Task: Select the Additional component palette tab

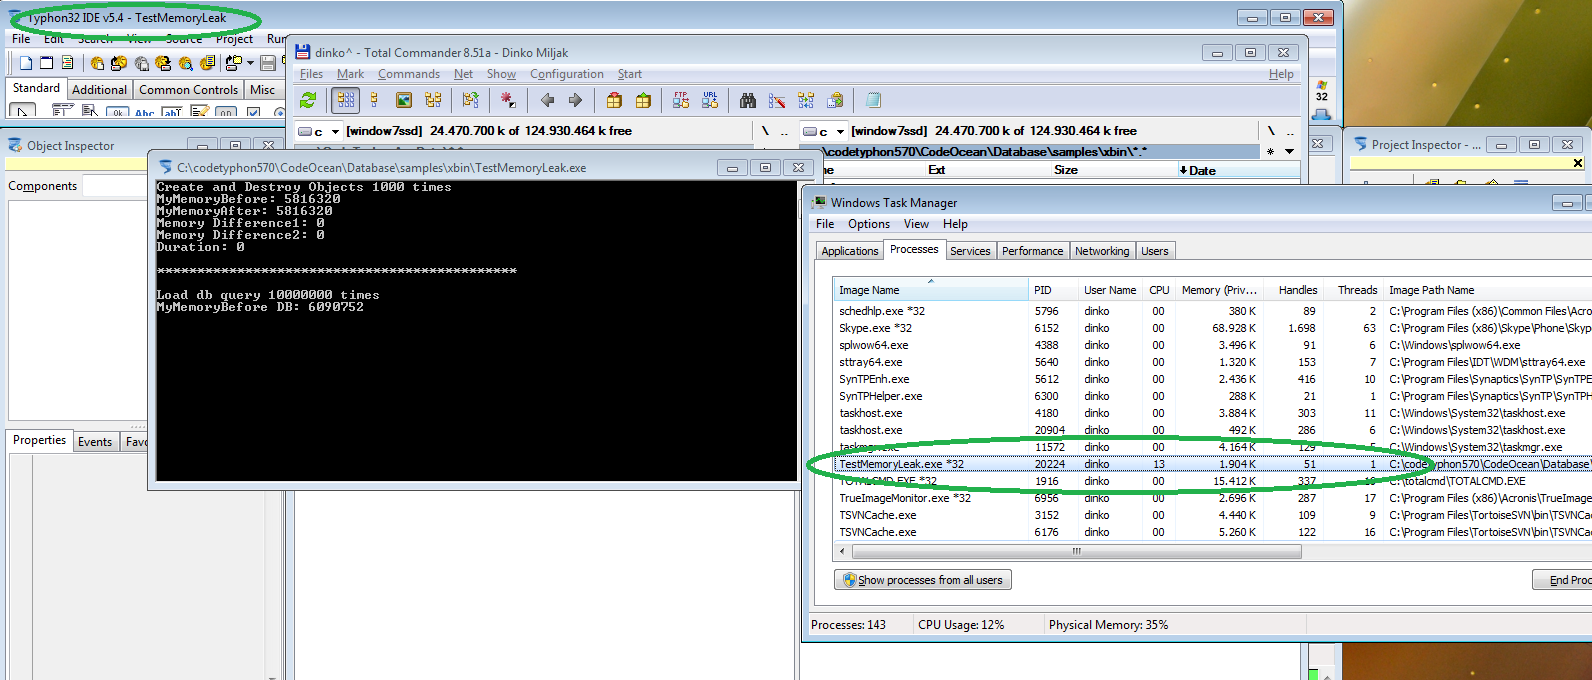Action: (100, 90)
